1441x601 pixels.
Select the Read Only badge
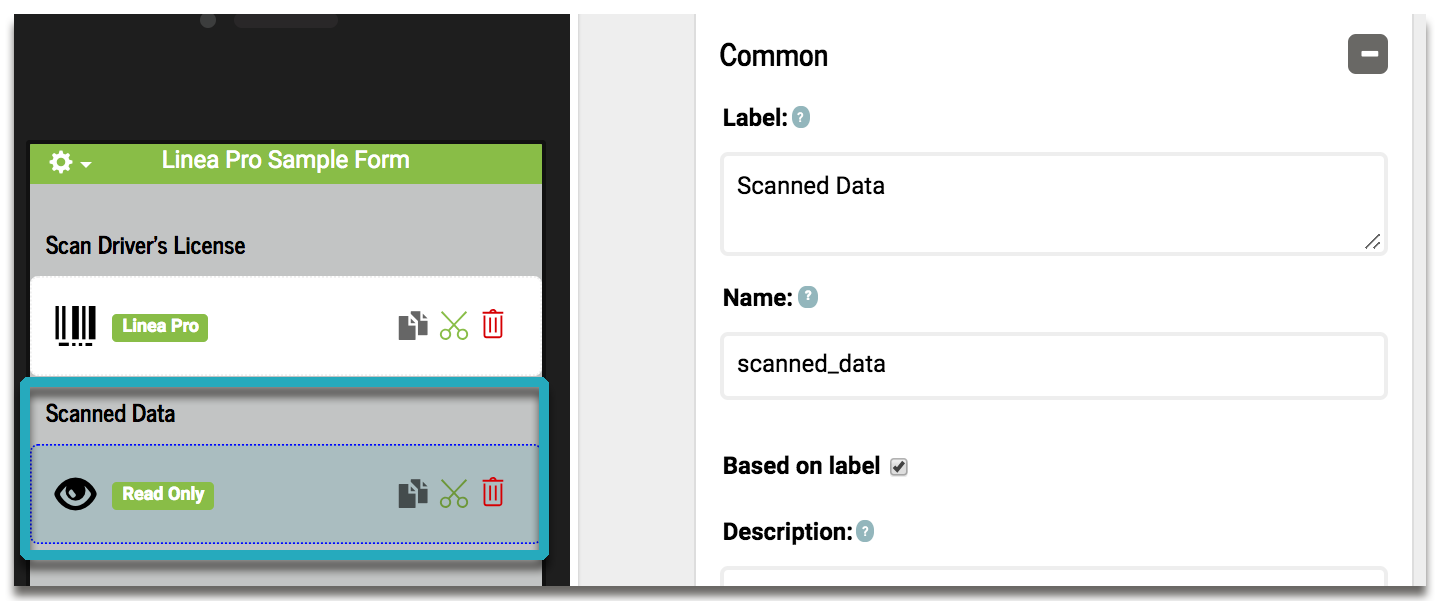163,494
